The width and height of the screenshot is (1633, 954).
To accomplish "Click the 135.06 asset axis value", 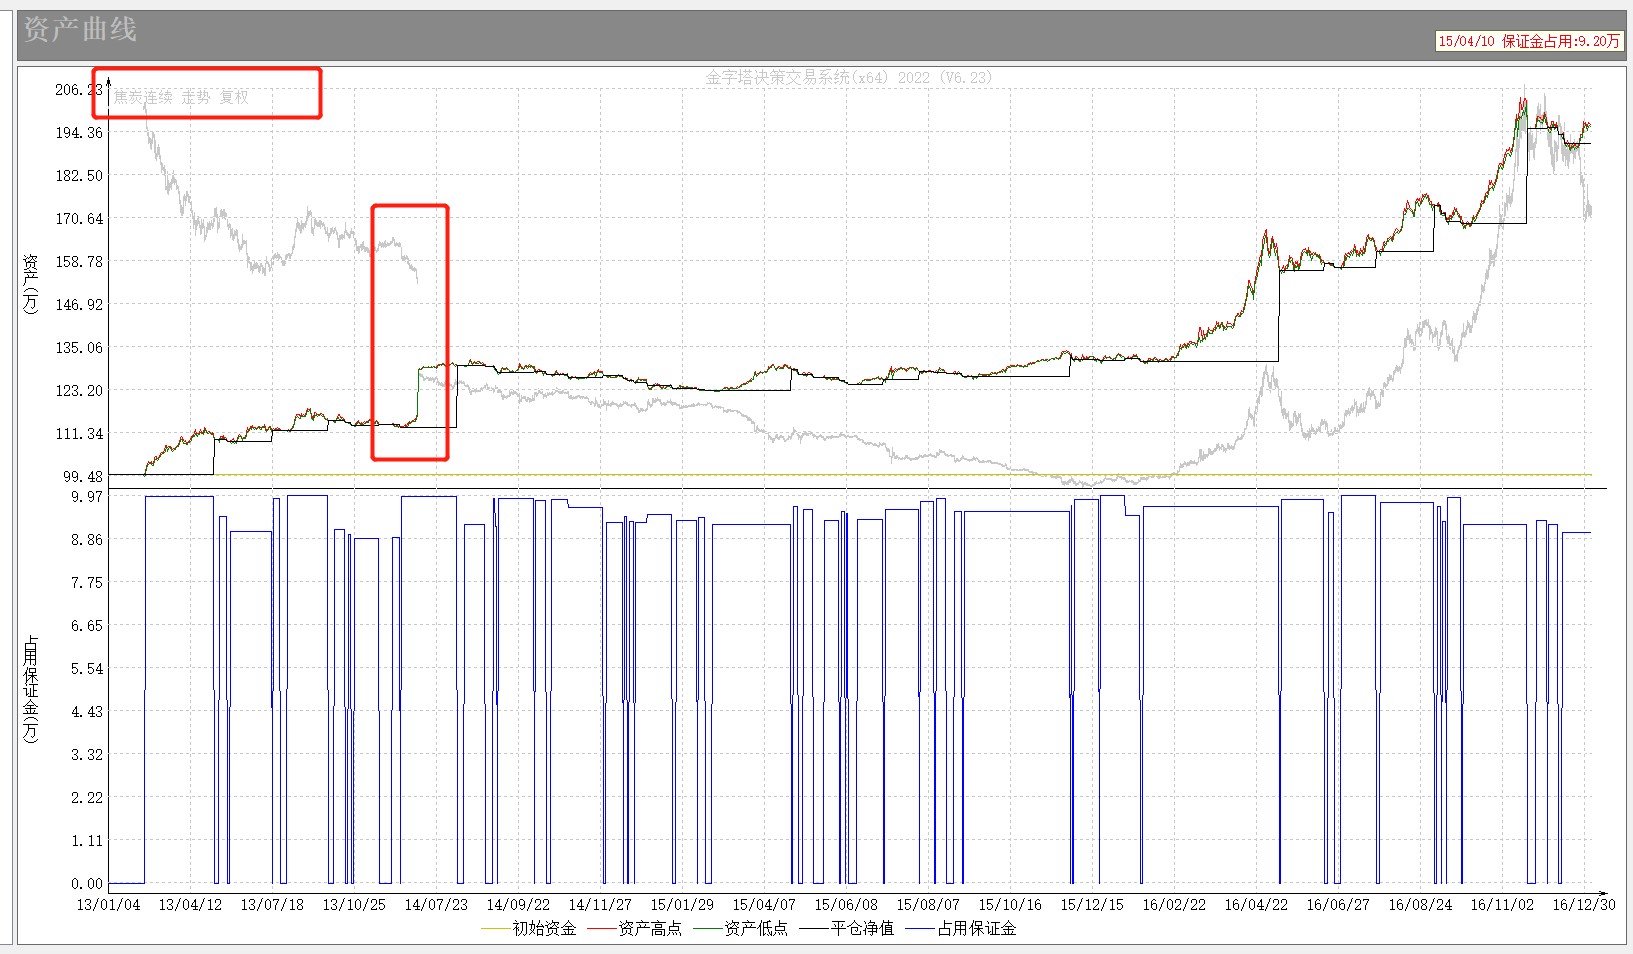I will [x=79, y=348].
